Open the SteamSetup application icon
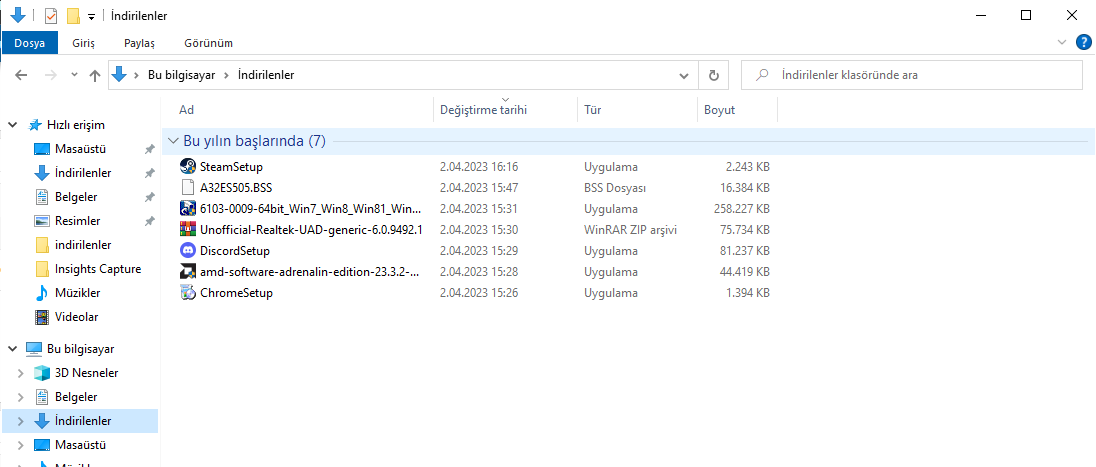 tap(187, 167)
